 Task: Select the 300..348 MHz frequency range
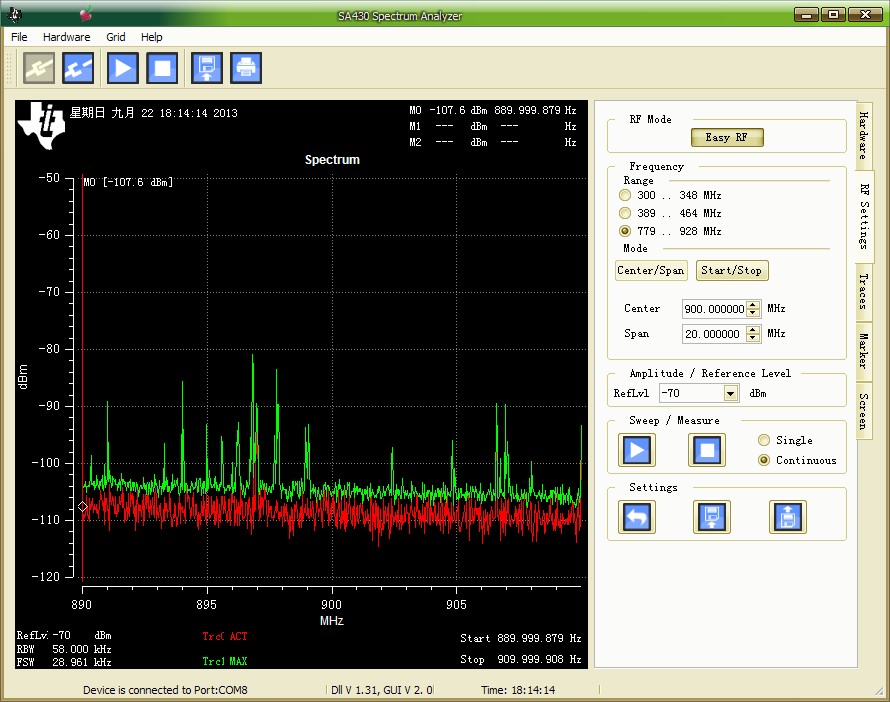point(626,195)
